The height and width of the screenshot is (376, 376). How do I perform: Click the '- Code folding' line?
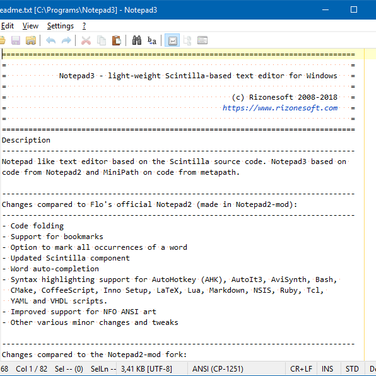click(33, 226)
